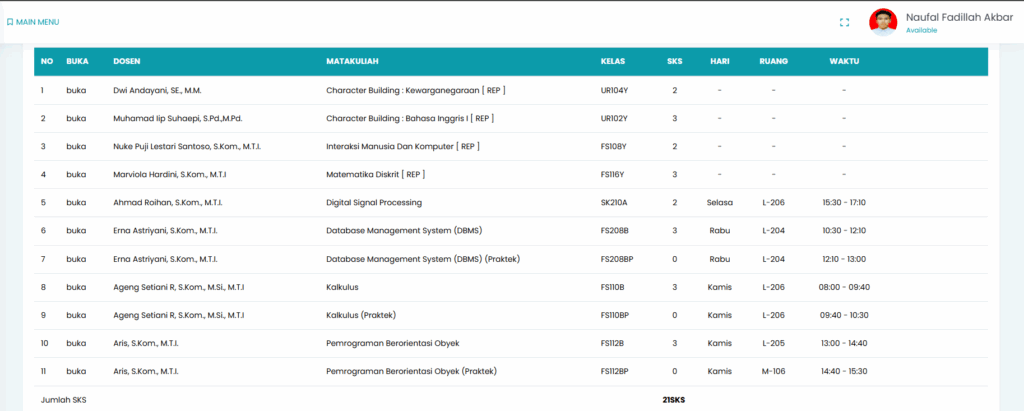Click class code FS208BP
1024x411 pixels.
pyautogui.click(x=616, y=259)
